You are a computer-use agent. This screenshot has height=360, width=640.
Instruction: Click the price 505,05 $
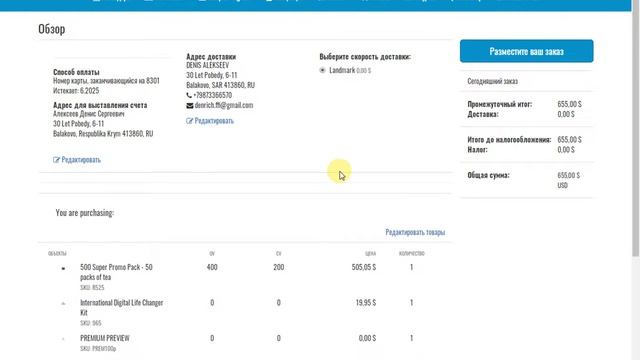[x=364, y=267]
